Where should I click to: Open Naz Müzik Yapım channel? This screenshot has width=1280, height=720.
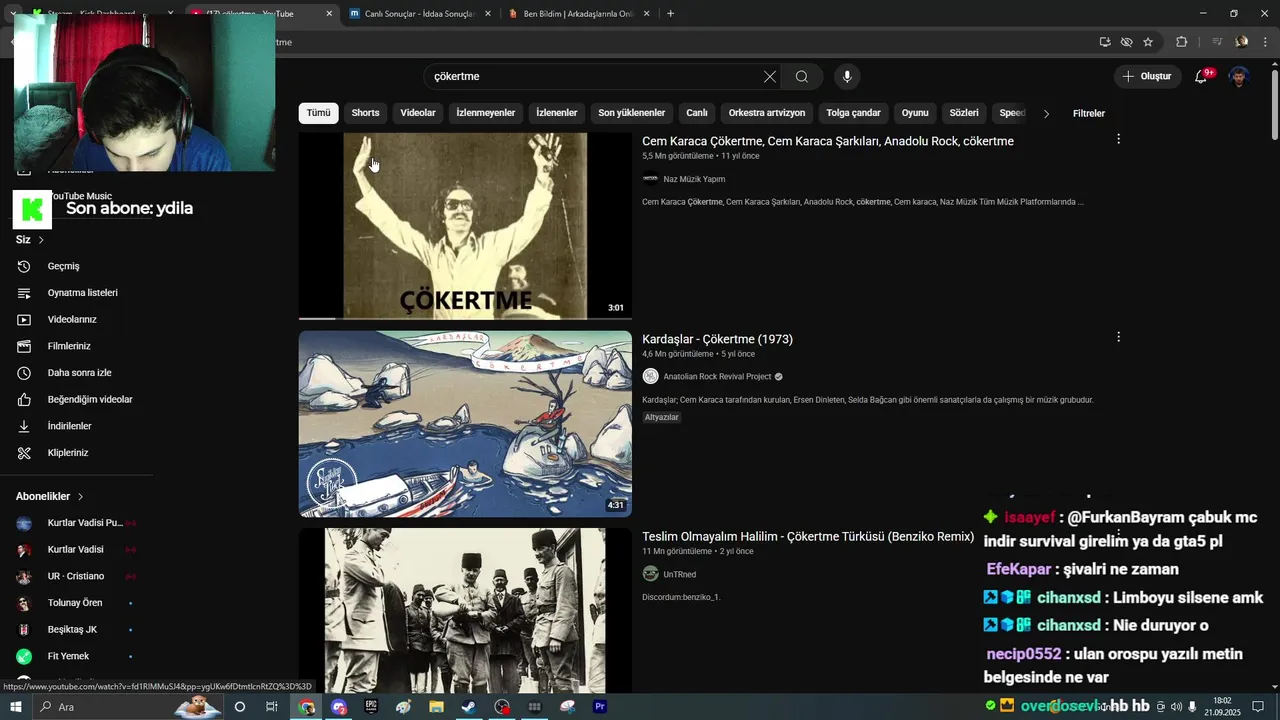[x=693, y=179]
